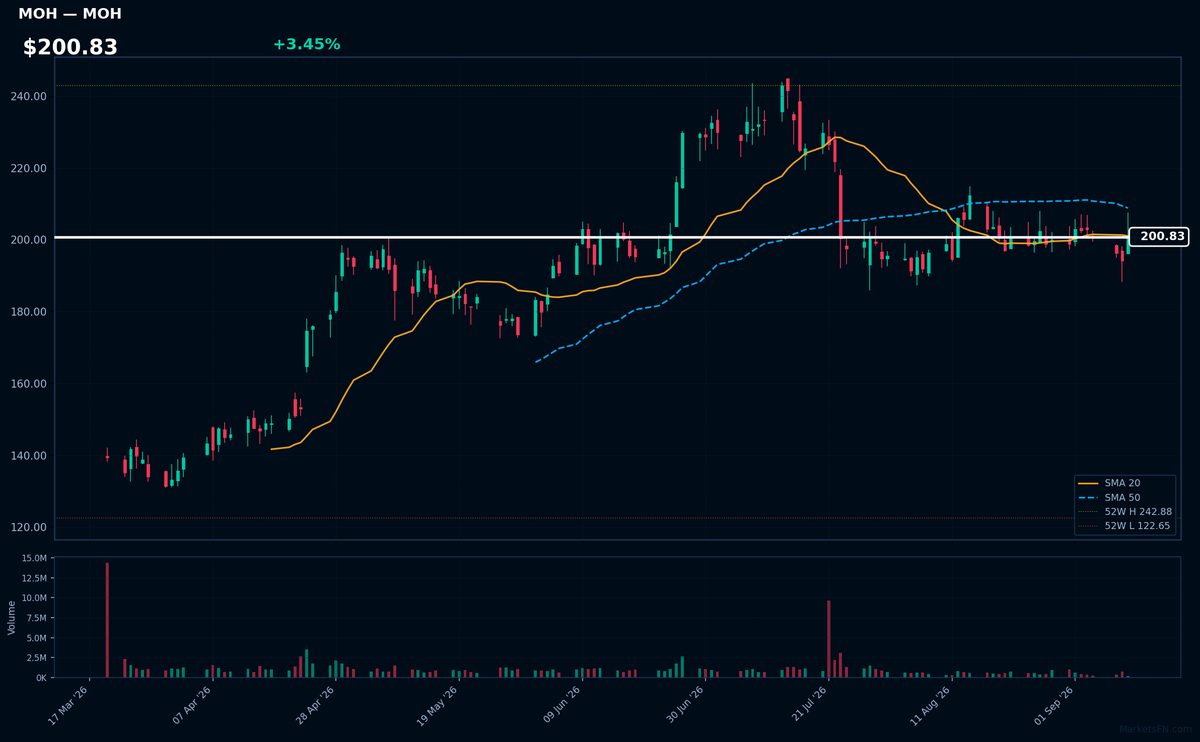This screenshot has height=742, width=1200.
Task: Click the 12.5M volume axis label
Action: 33,578
